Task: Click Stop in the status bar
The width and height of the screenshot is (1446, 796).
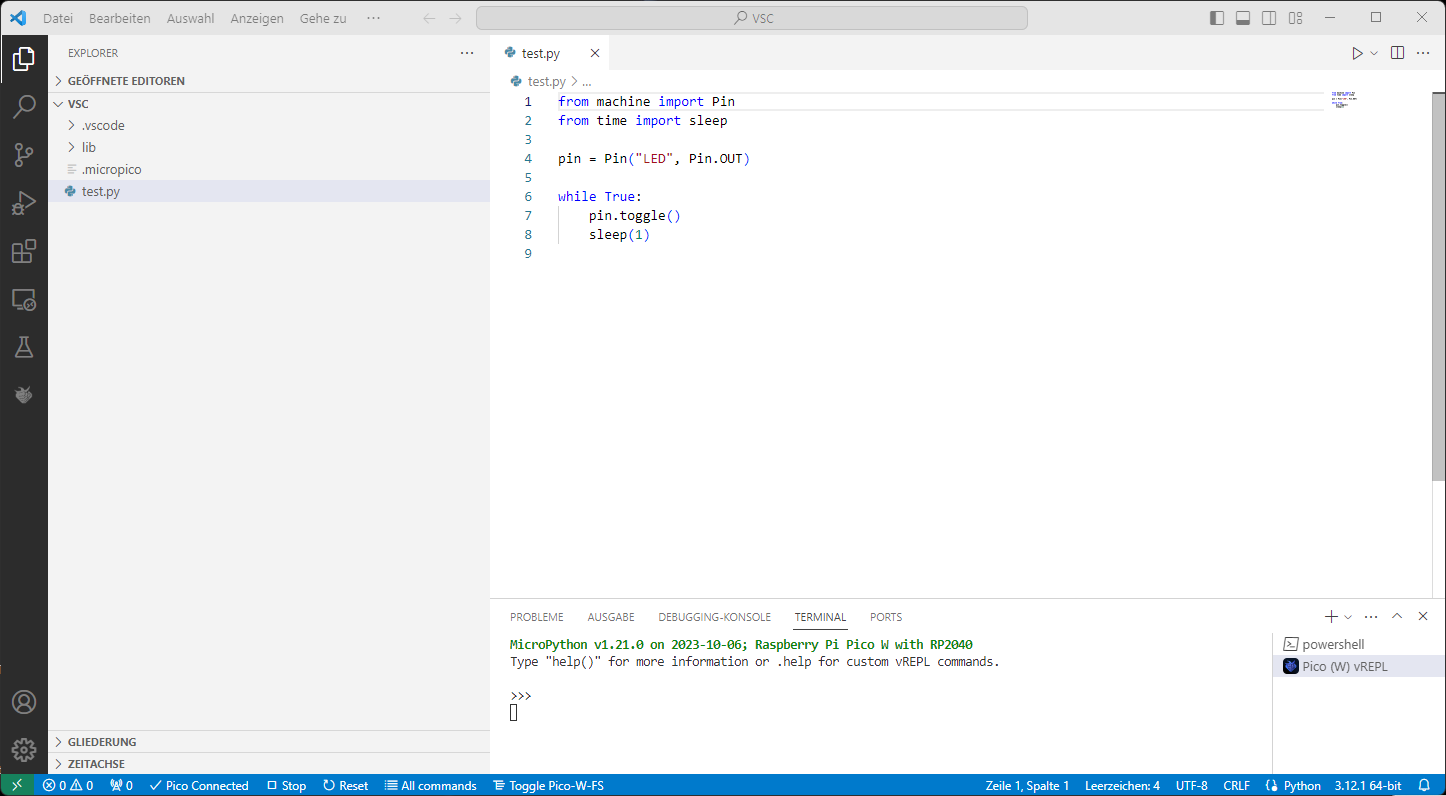Action: point(287,786)
